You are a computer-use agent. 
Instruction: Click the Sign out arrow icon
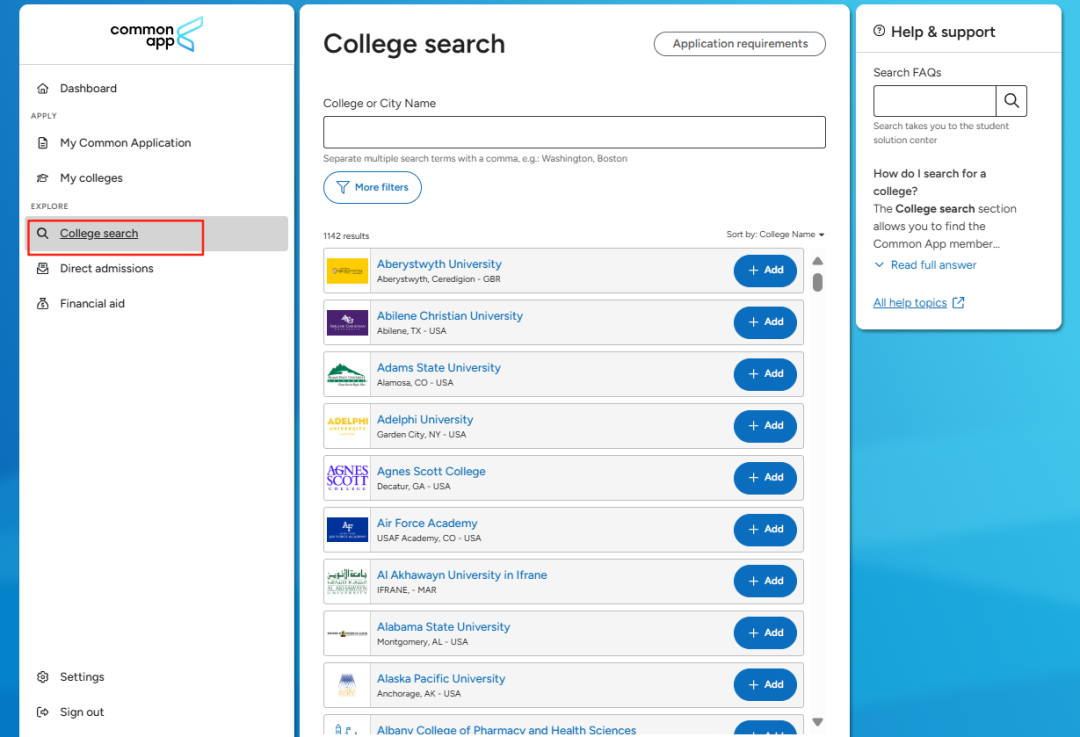pyautogui.click(x=42, y=712)
